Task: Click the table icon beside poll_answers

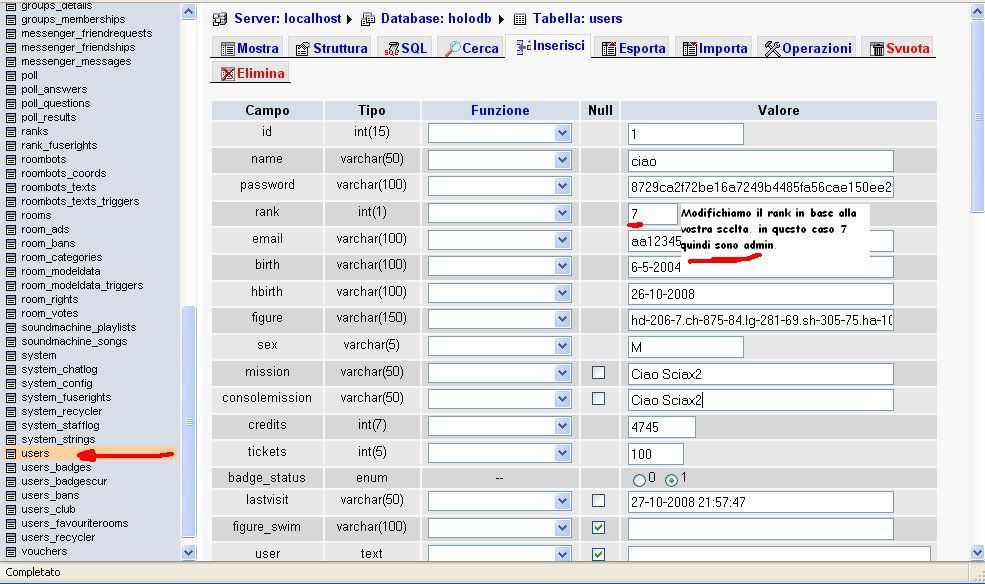Action: tap(11, 89)
